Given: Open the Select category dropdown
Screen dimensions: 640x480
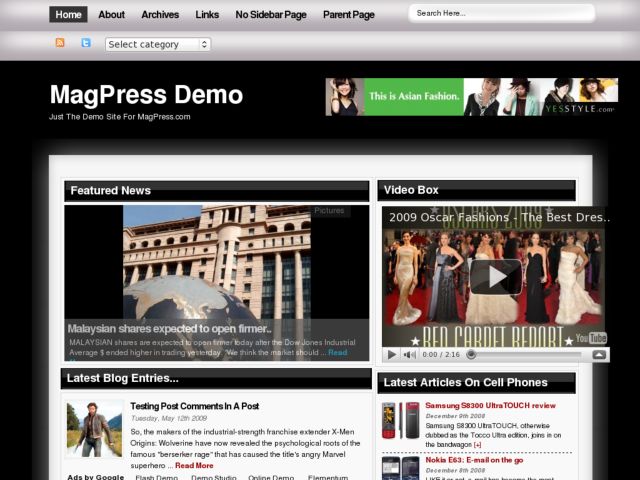Looking at the screenshot, I should point(158,44).
